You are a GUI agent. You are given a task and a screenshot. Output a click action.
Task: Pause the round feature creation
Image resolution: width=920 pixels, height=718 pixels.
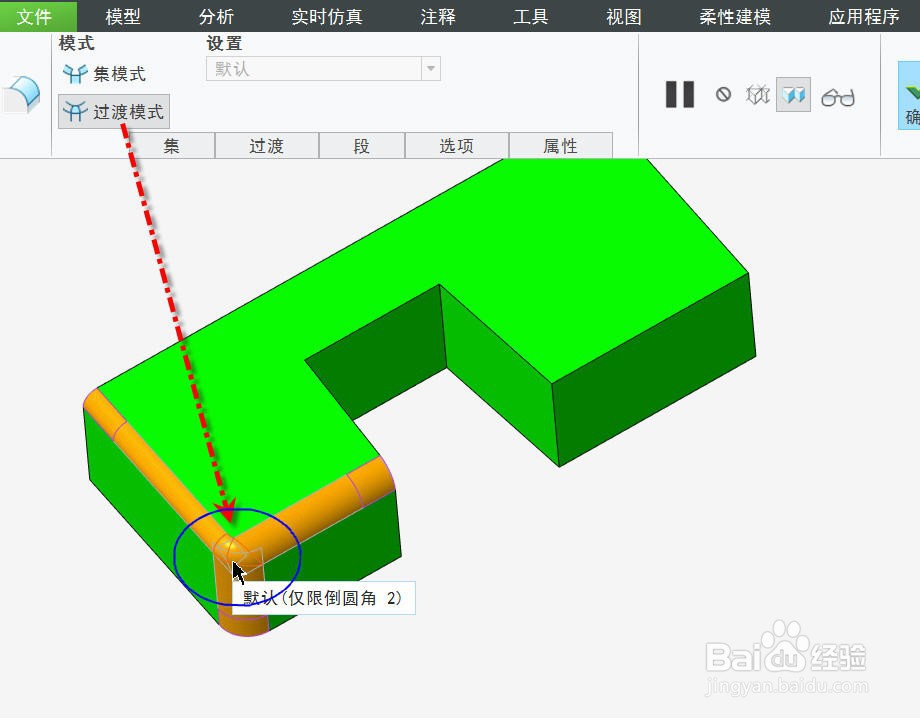678,96
